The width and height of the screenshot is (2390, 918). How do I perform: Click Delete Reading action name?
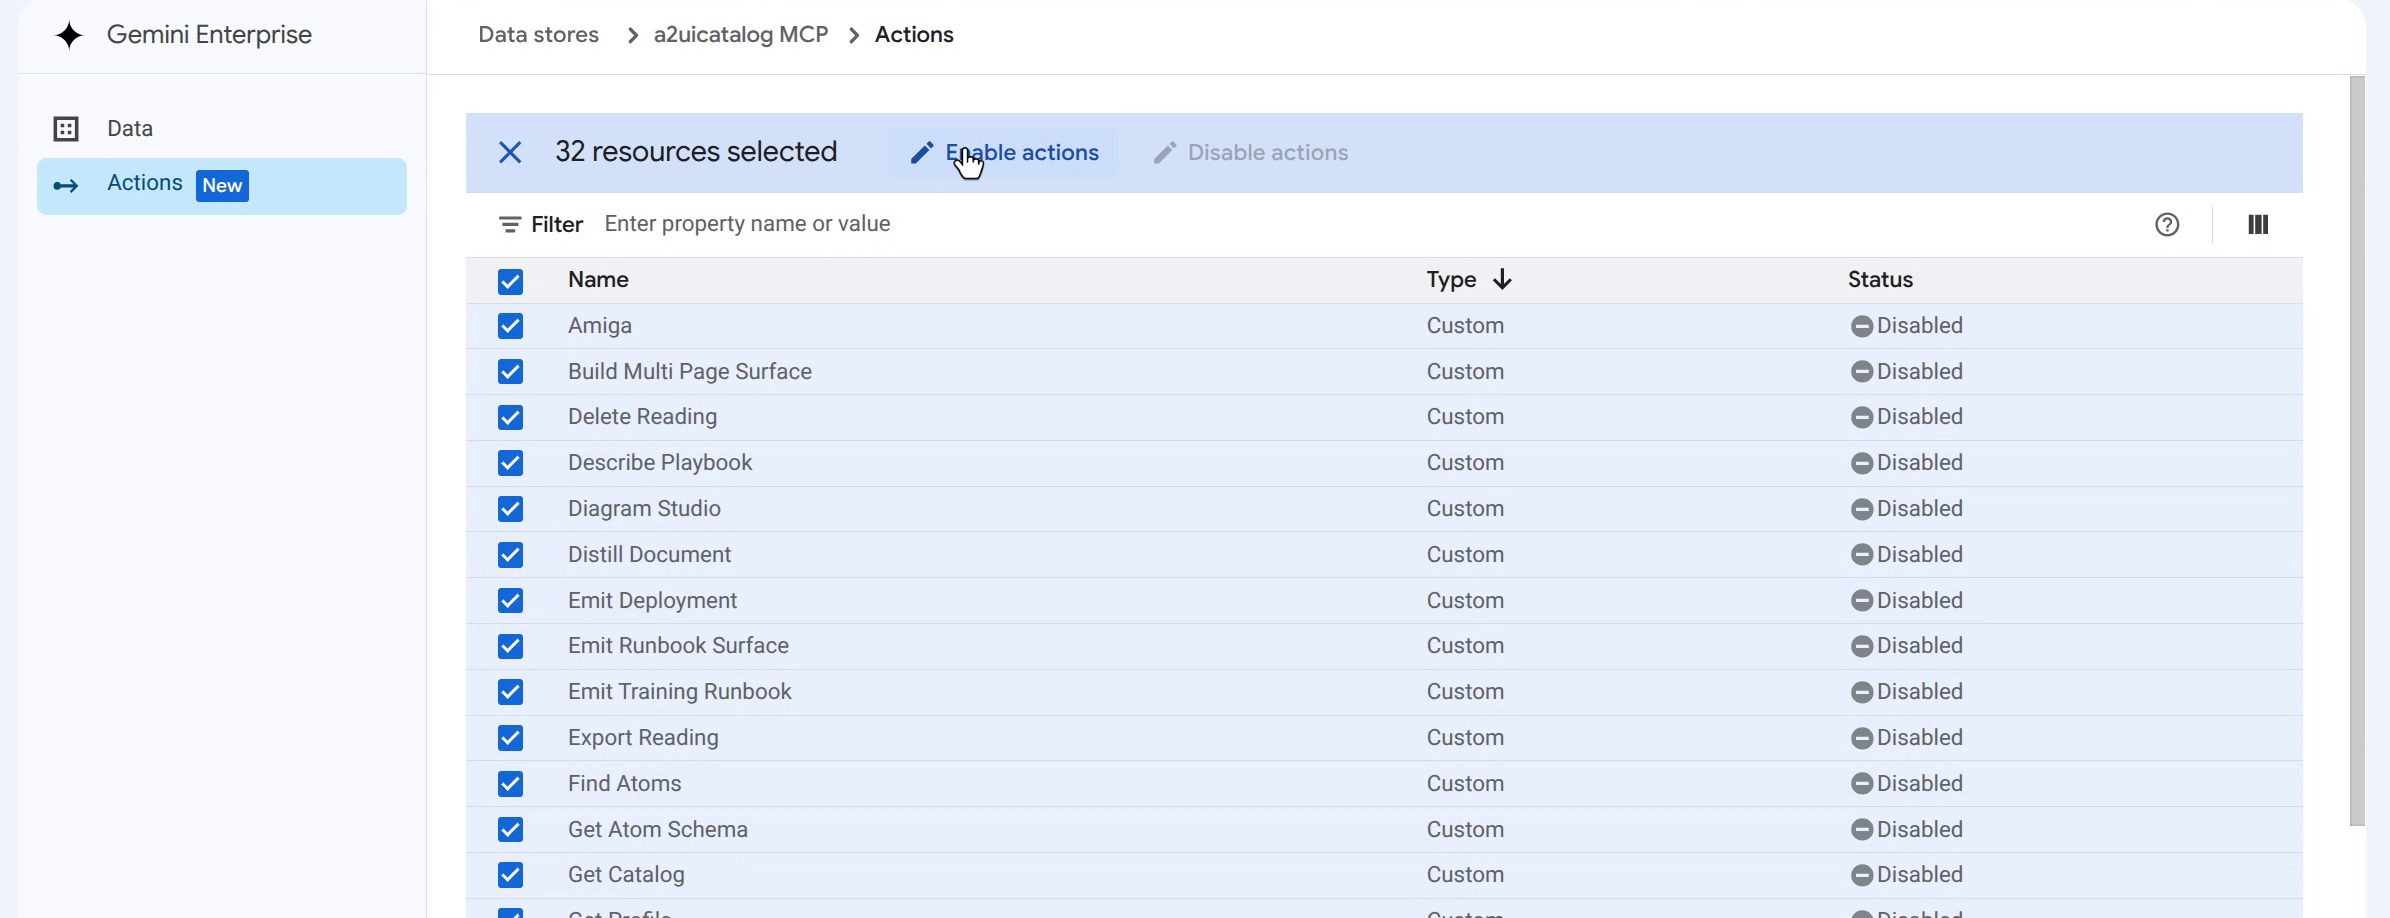(642, 417)
